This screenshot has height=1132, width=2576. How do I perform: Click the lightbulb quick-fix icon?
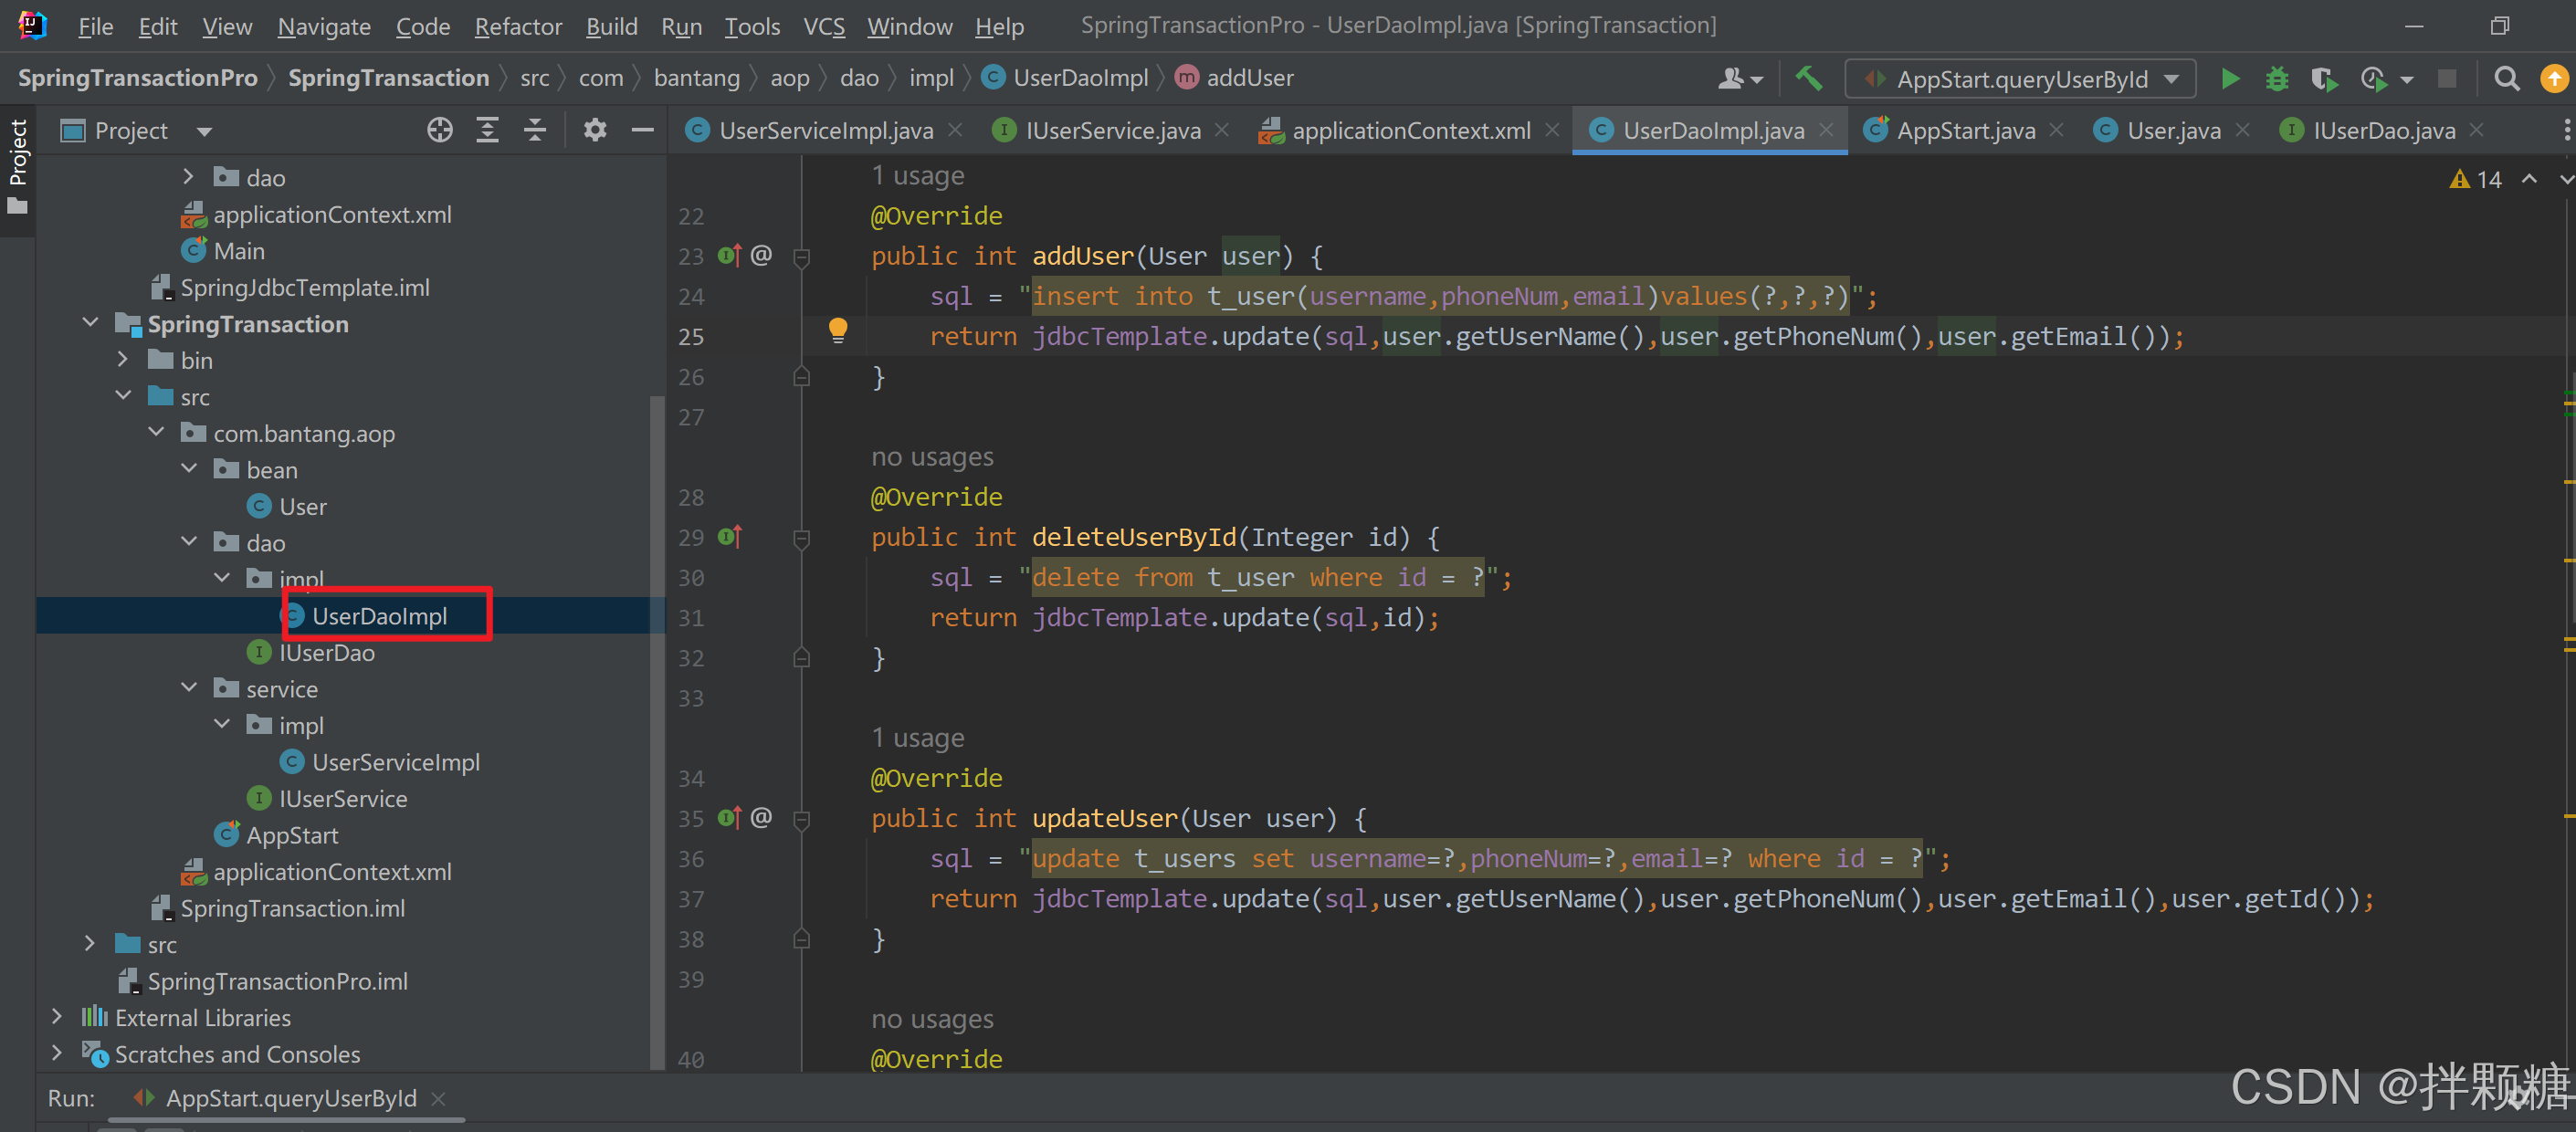838,329
